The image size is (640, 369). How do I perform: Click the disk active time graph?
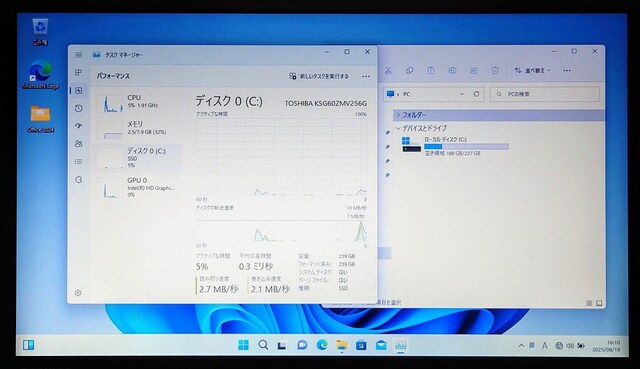pos(281,158)
